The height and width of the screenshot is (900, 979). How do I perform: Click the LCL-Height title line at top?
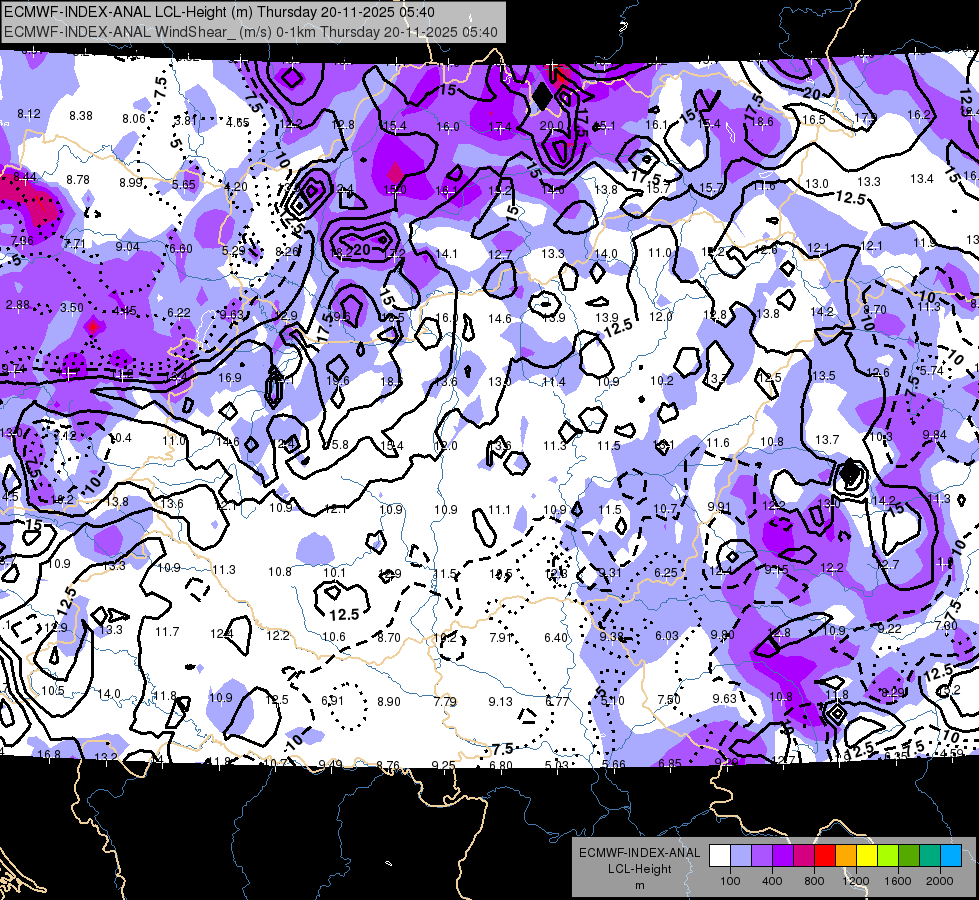coord(219,12)
